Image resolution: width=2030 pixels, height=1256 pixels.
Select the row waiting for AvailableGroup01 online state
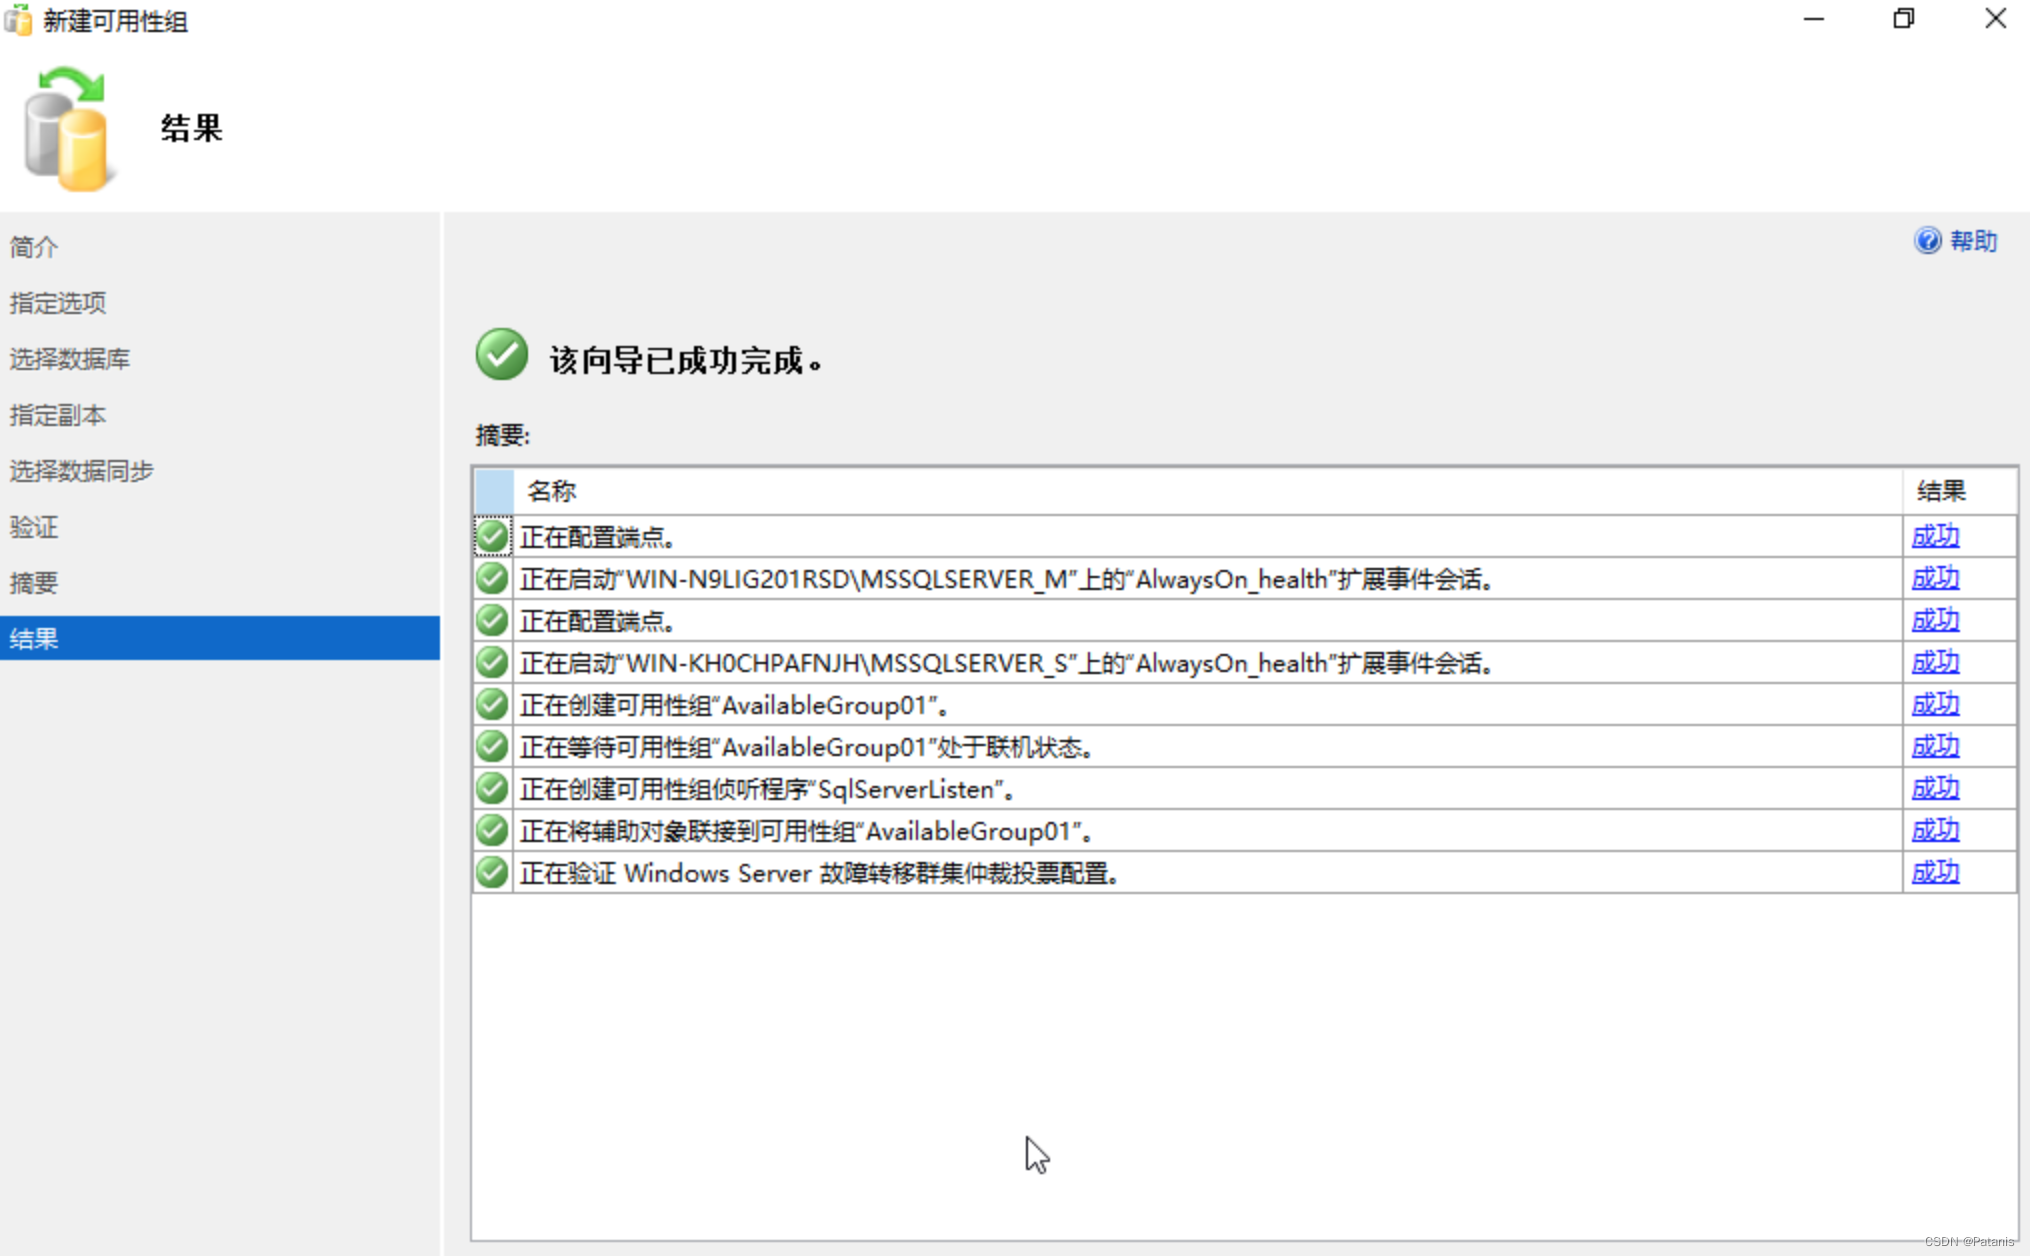click(x=806, y=747)
